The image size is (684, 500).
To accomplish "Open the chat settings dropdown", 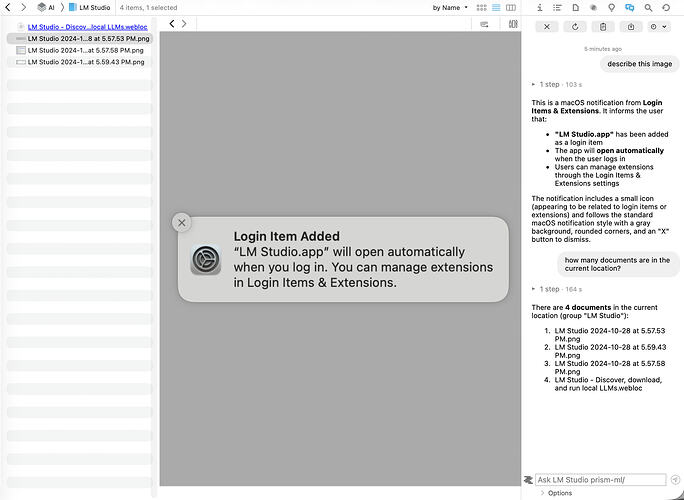I will tap(659, 27).
